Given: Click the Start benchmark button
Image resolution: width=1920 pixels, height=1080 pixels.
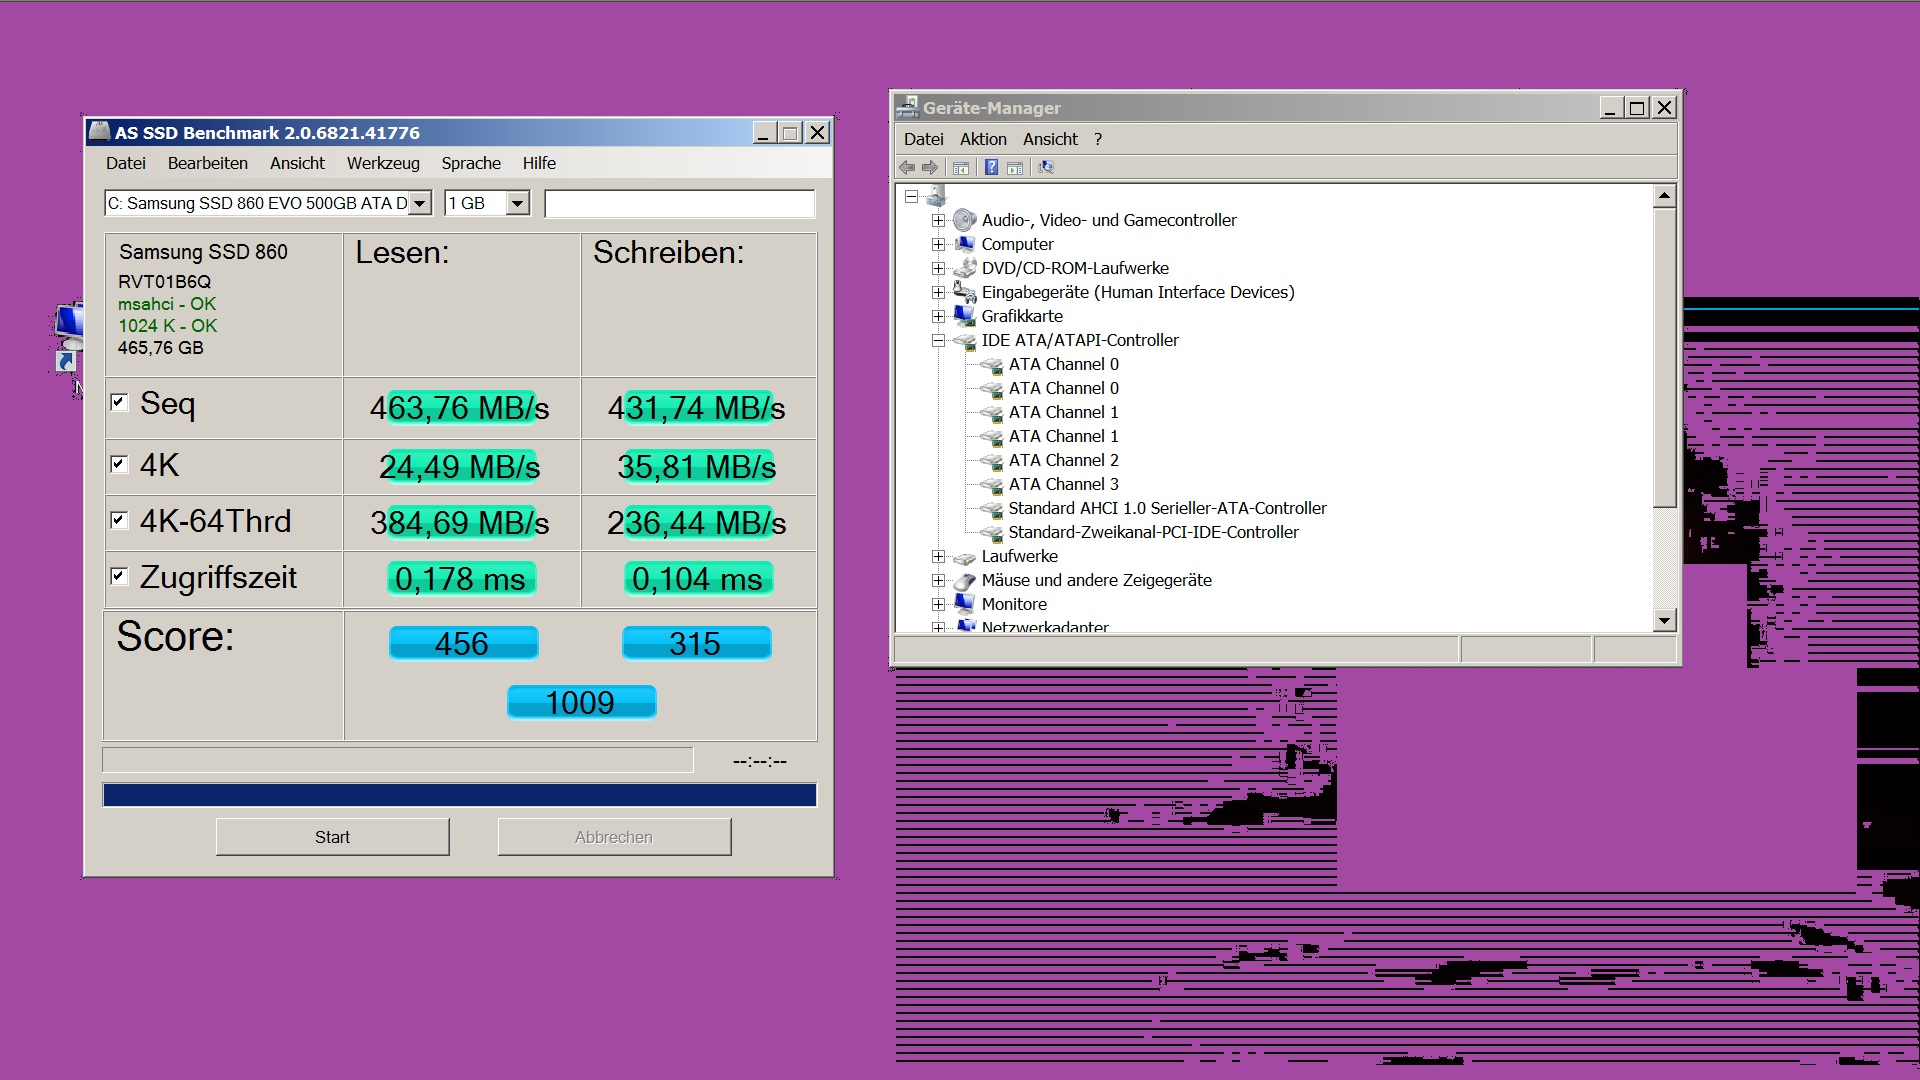Looking at the screenshot, I should tap(332, 837).
